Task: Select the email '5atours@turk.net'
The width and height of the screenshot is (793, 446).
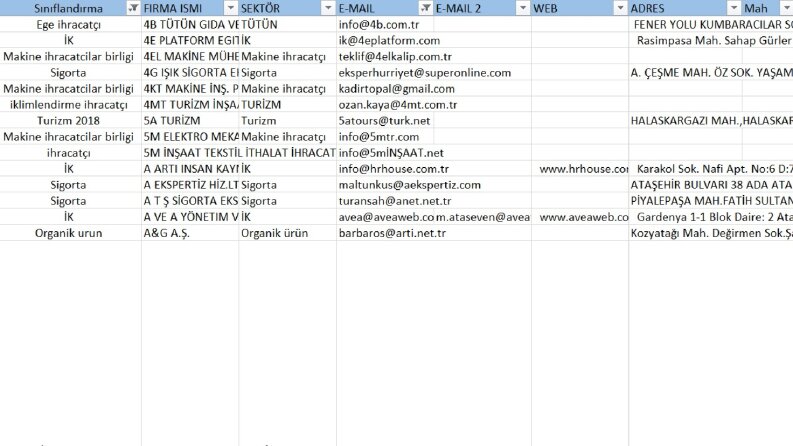Action: pyautogui.click(x=385, y=121)
